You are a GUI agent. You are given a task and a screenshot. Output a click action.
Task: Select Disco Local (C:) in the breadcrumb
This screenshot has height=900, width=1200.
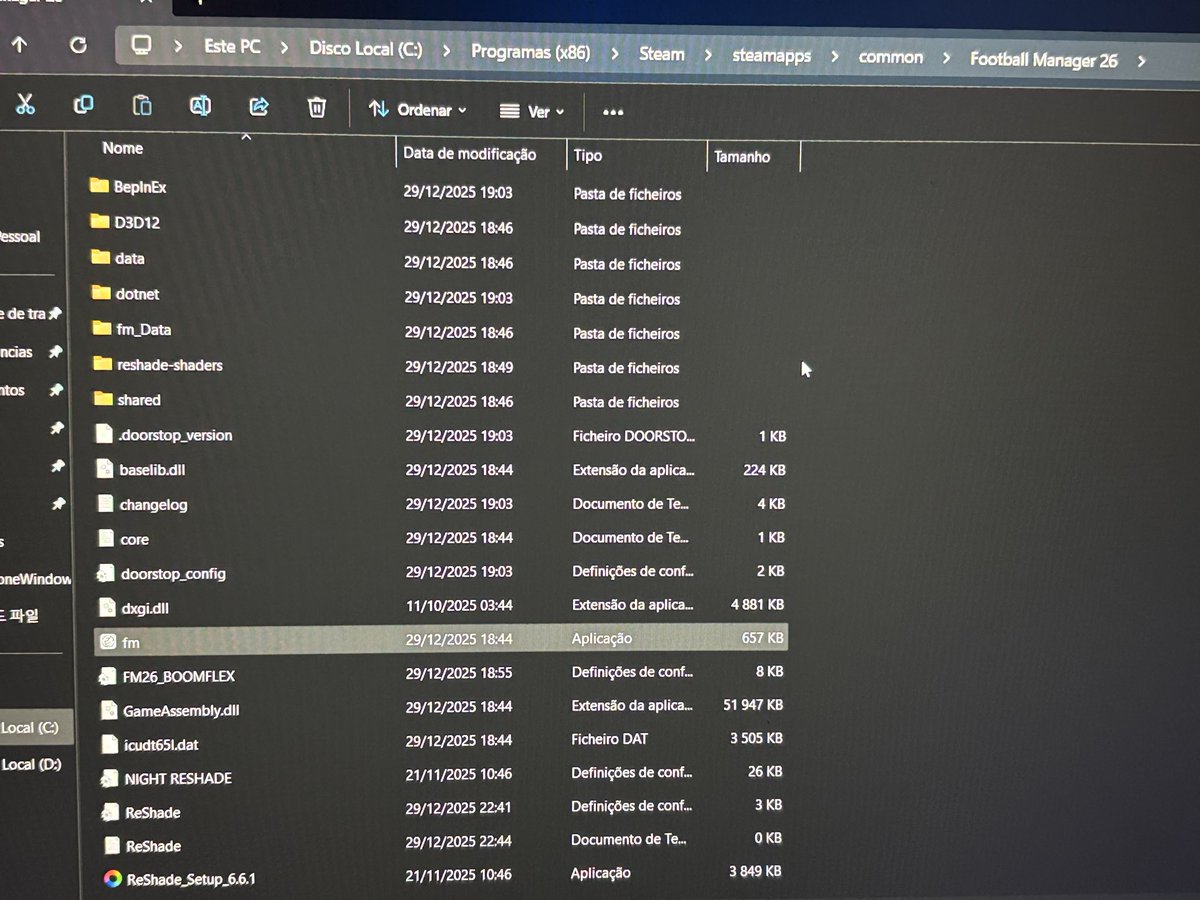tap(365, 49)
